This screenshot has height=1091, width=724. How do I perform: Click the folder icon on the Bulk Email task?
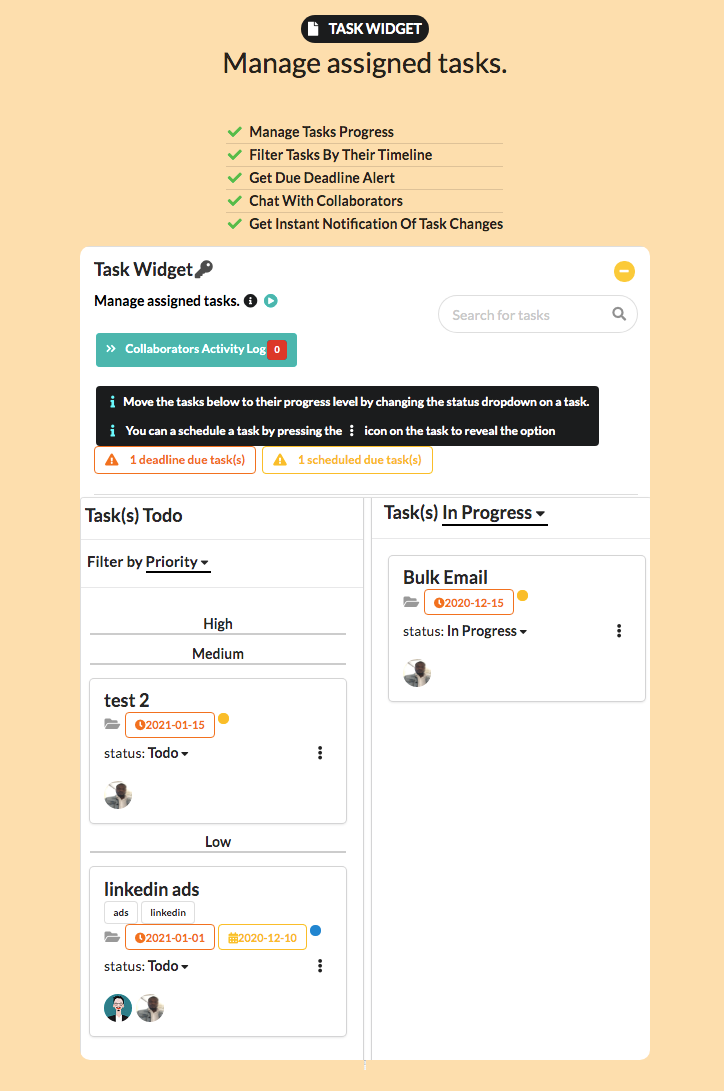[x=411, y=602]
